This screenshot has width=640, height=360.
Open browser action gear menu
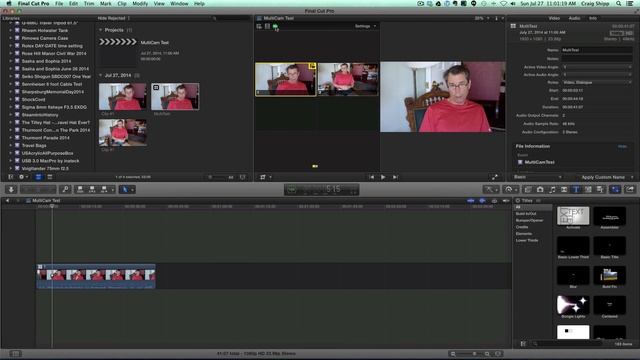pos(23,177)
